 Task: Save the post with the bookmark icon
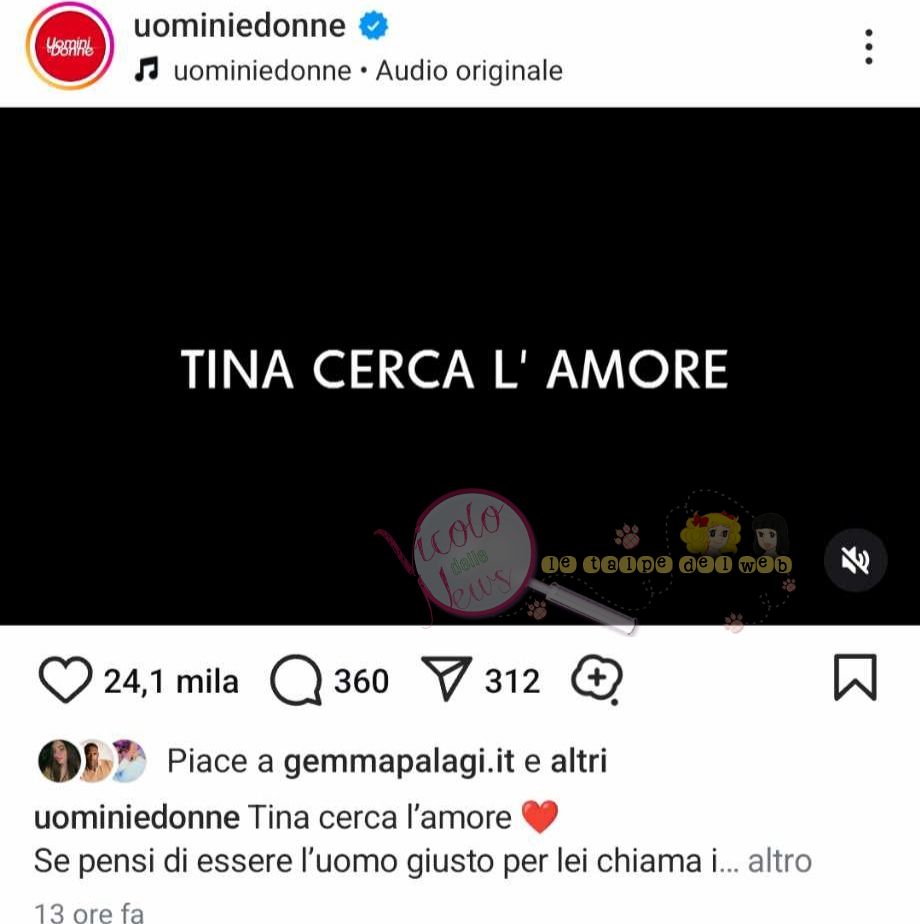pyautogui.click(x=855, y=678)
